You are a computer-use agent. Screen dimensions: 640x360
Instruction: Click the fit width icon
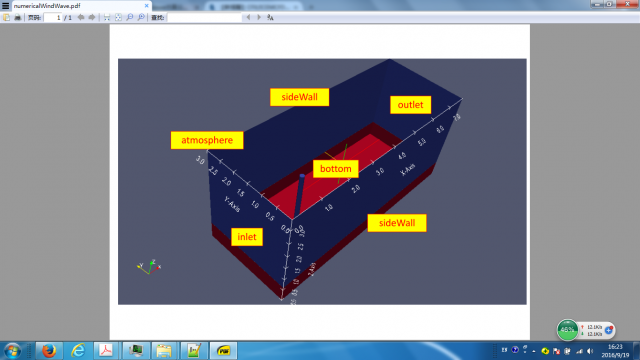coord(107,17)
